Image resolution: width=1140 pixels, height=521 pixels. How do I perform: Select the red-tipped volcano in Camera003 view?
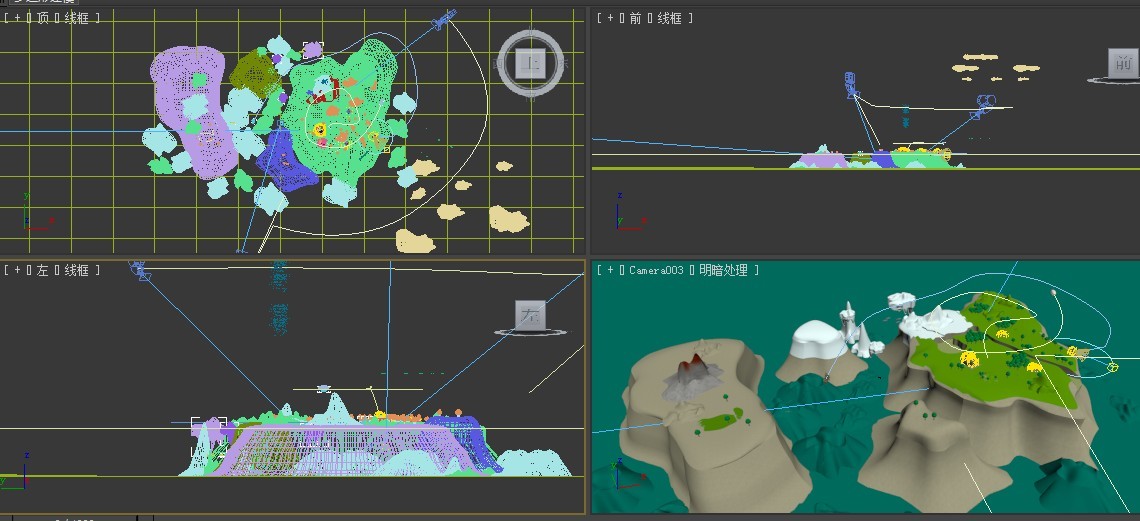pos(692,376)
